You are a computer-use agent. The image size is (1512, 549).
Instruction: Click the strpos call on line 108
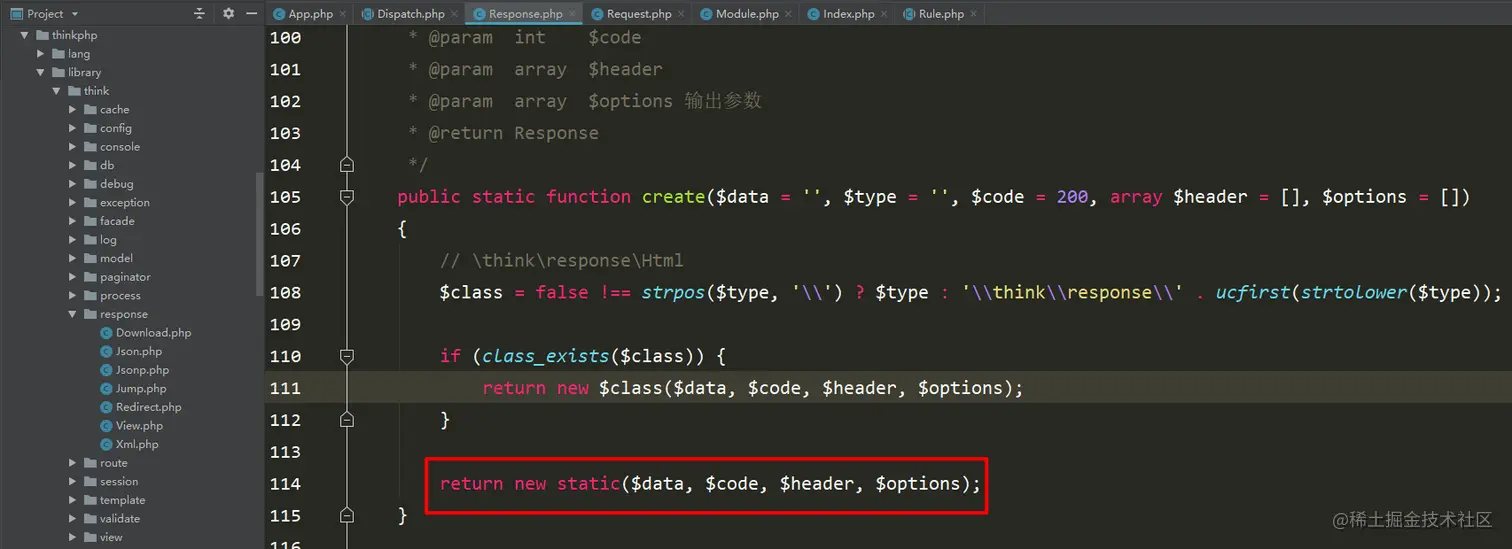(673, 292)
